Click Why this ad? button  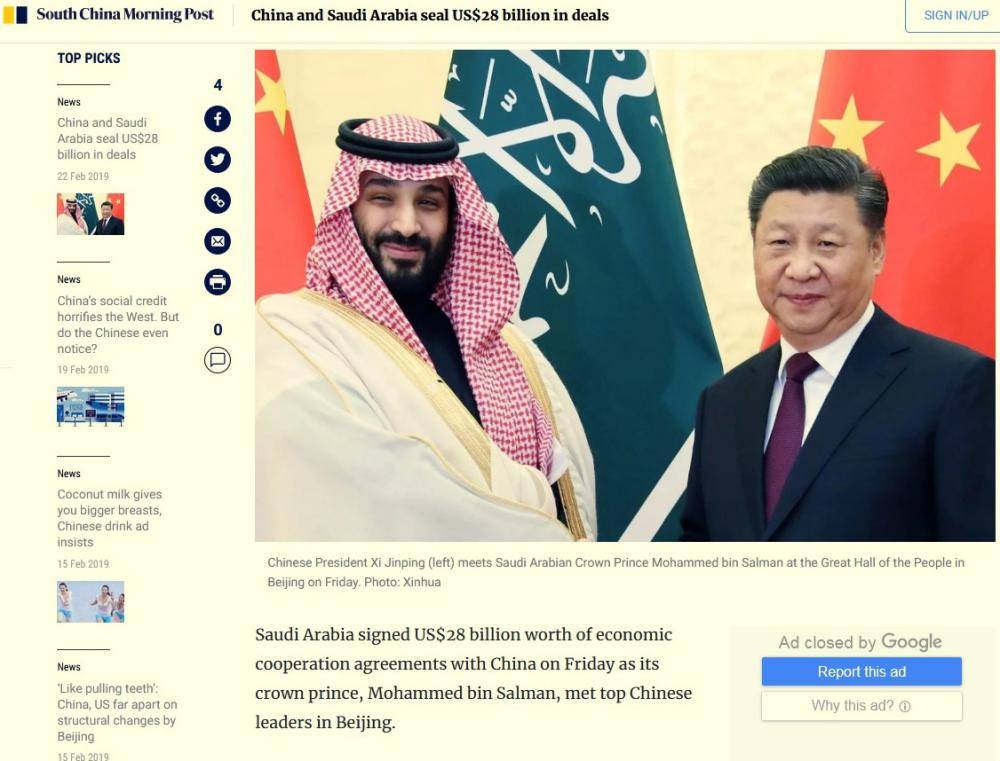(x=862, y=706)
